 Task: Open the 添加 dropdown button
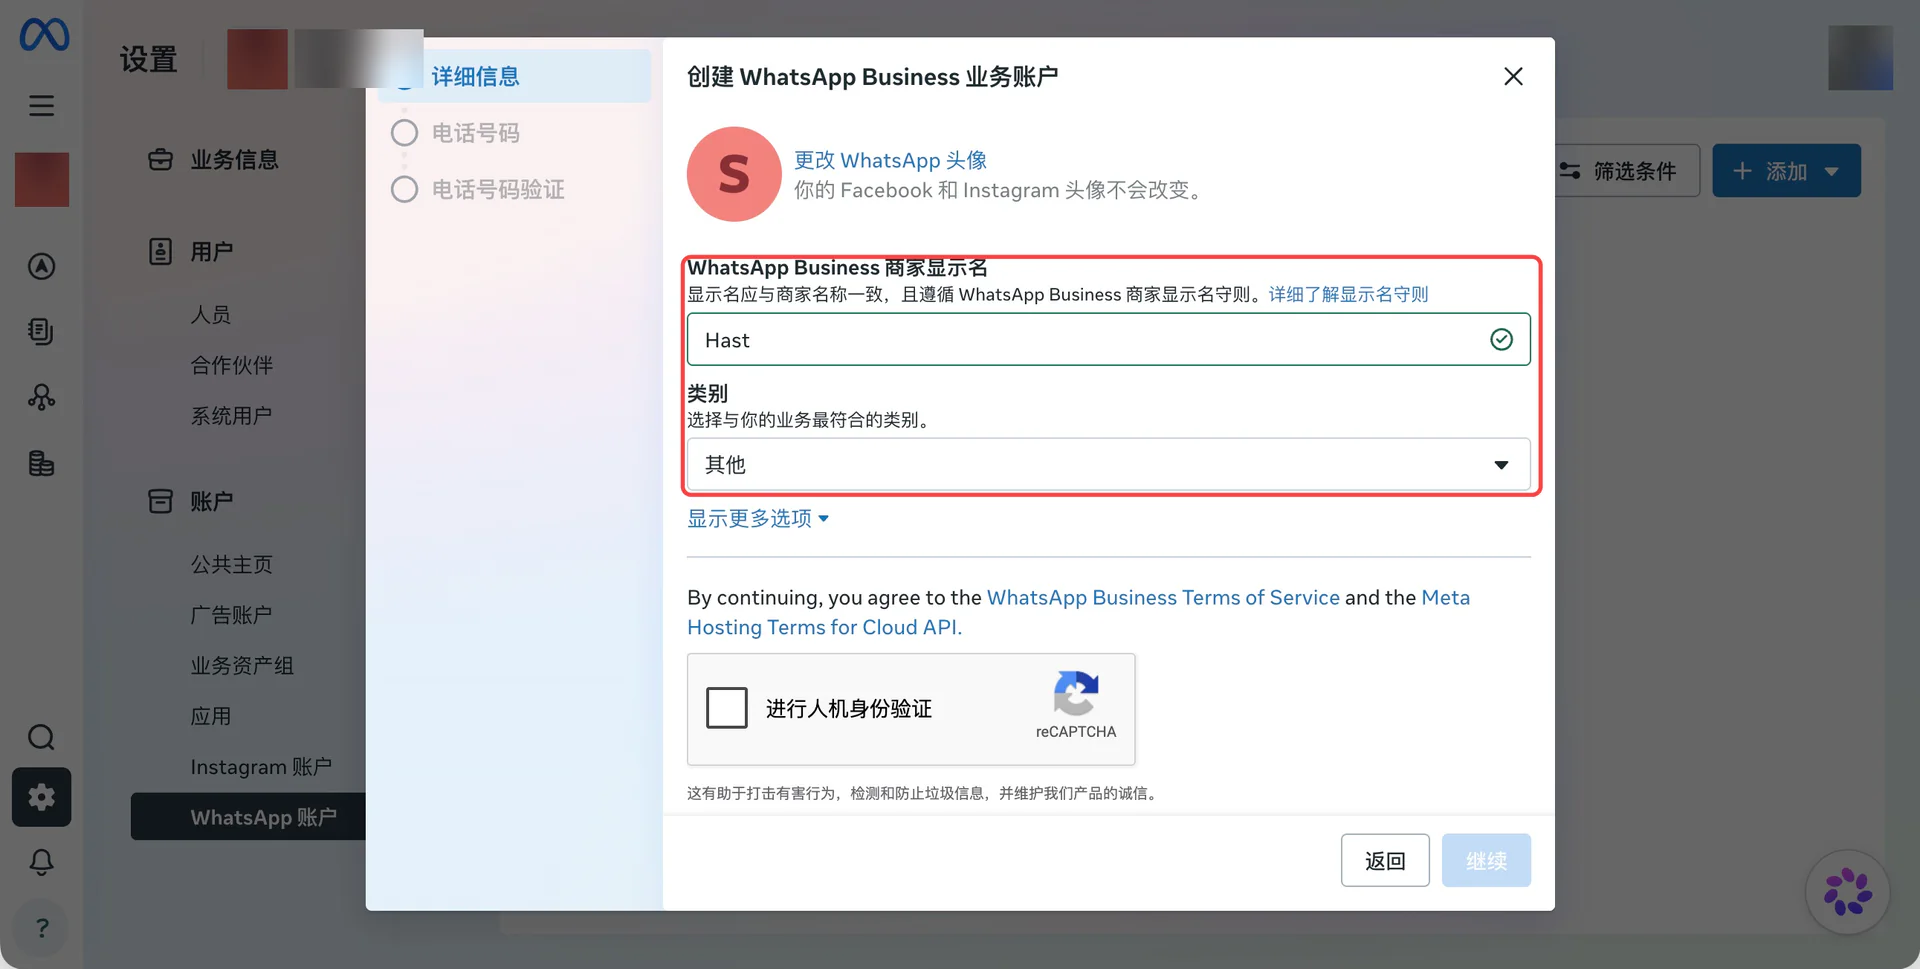[x=1786, y=171]
